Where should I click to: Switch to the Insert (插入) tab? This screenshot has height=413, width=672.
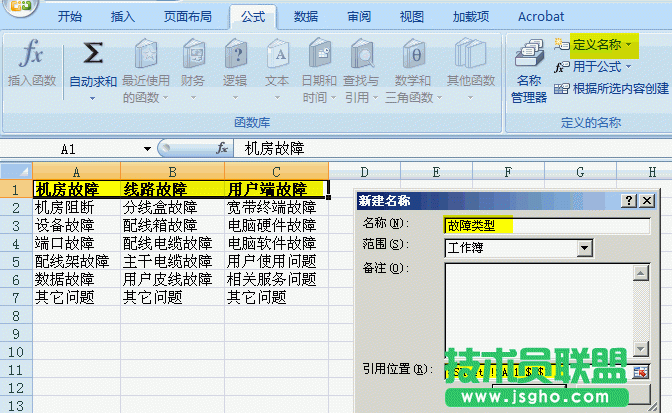123,17
